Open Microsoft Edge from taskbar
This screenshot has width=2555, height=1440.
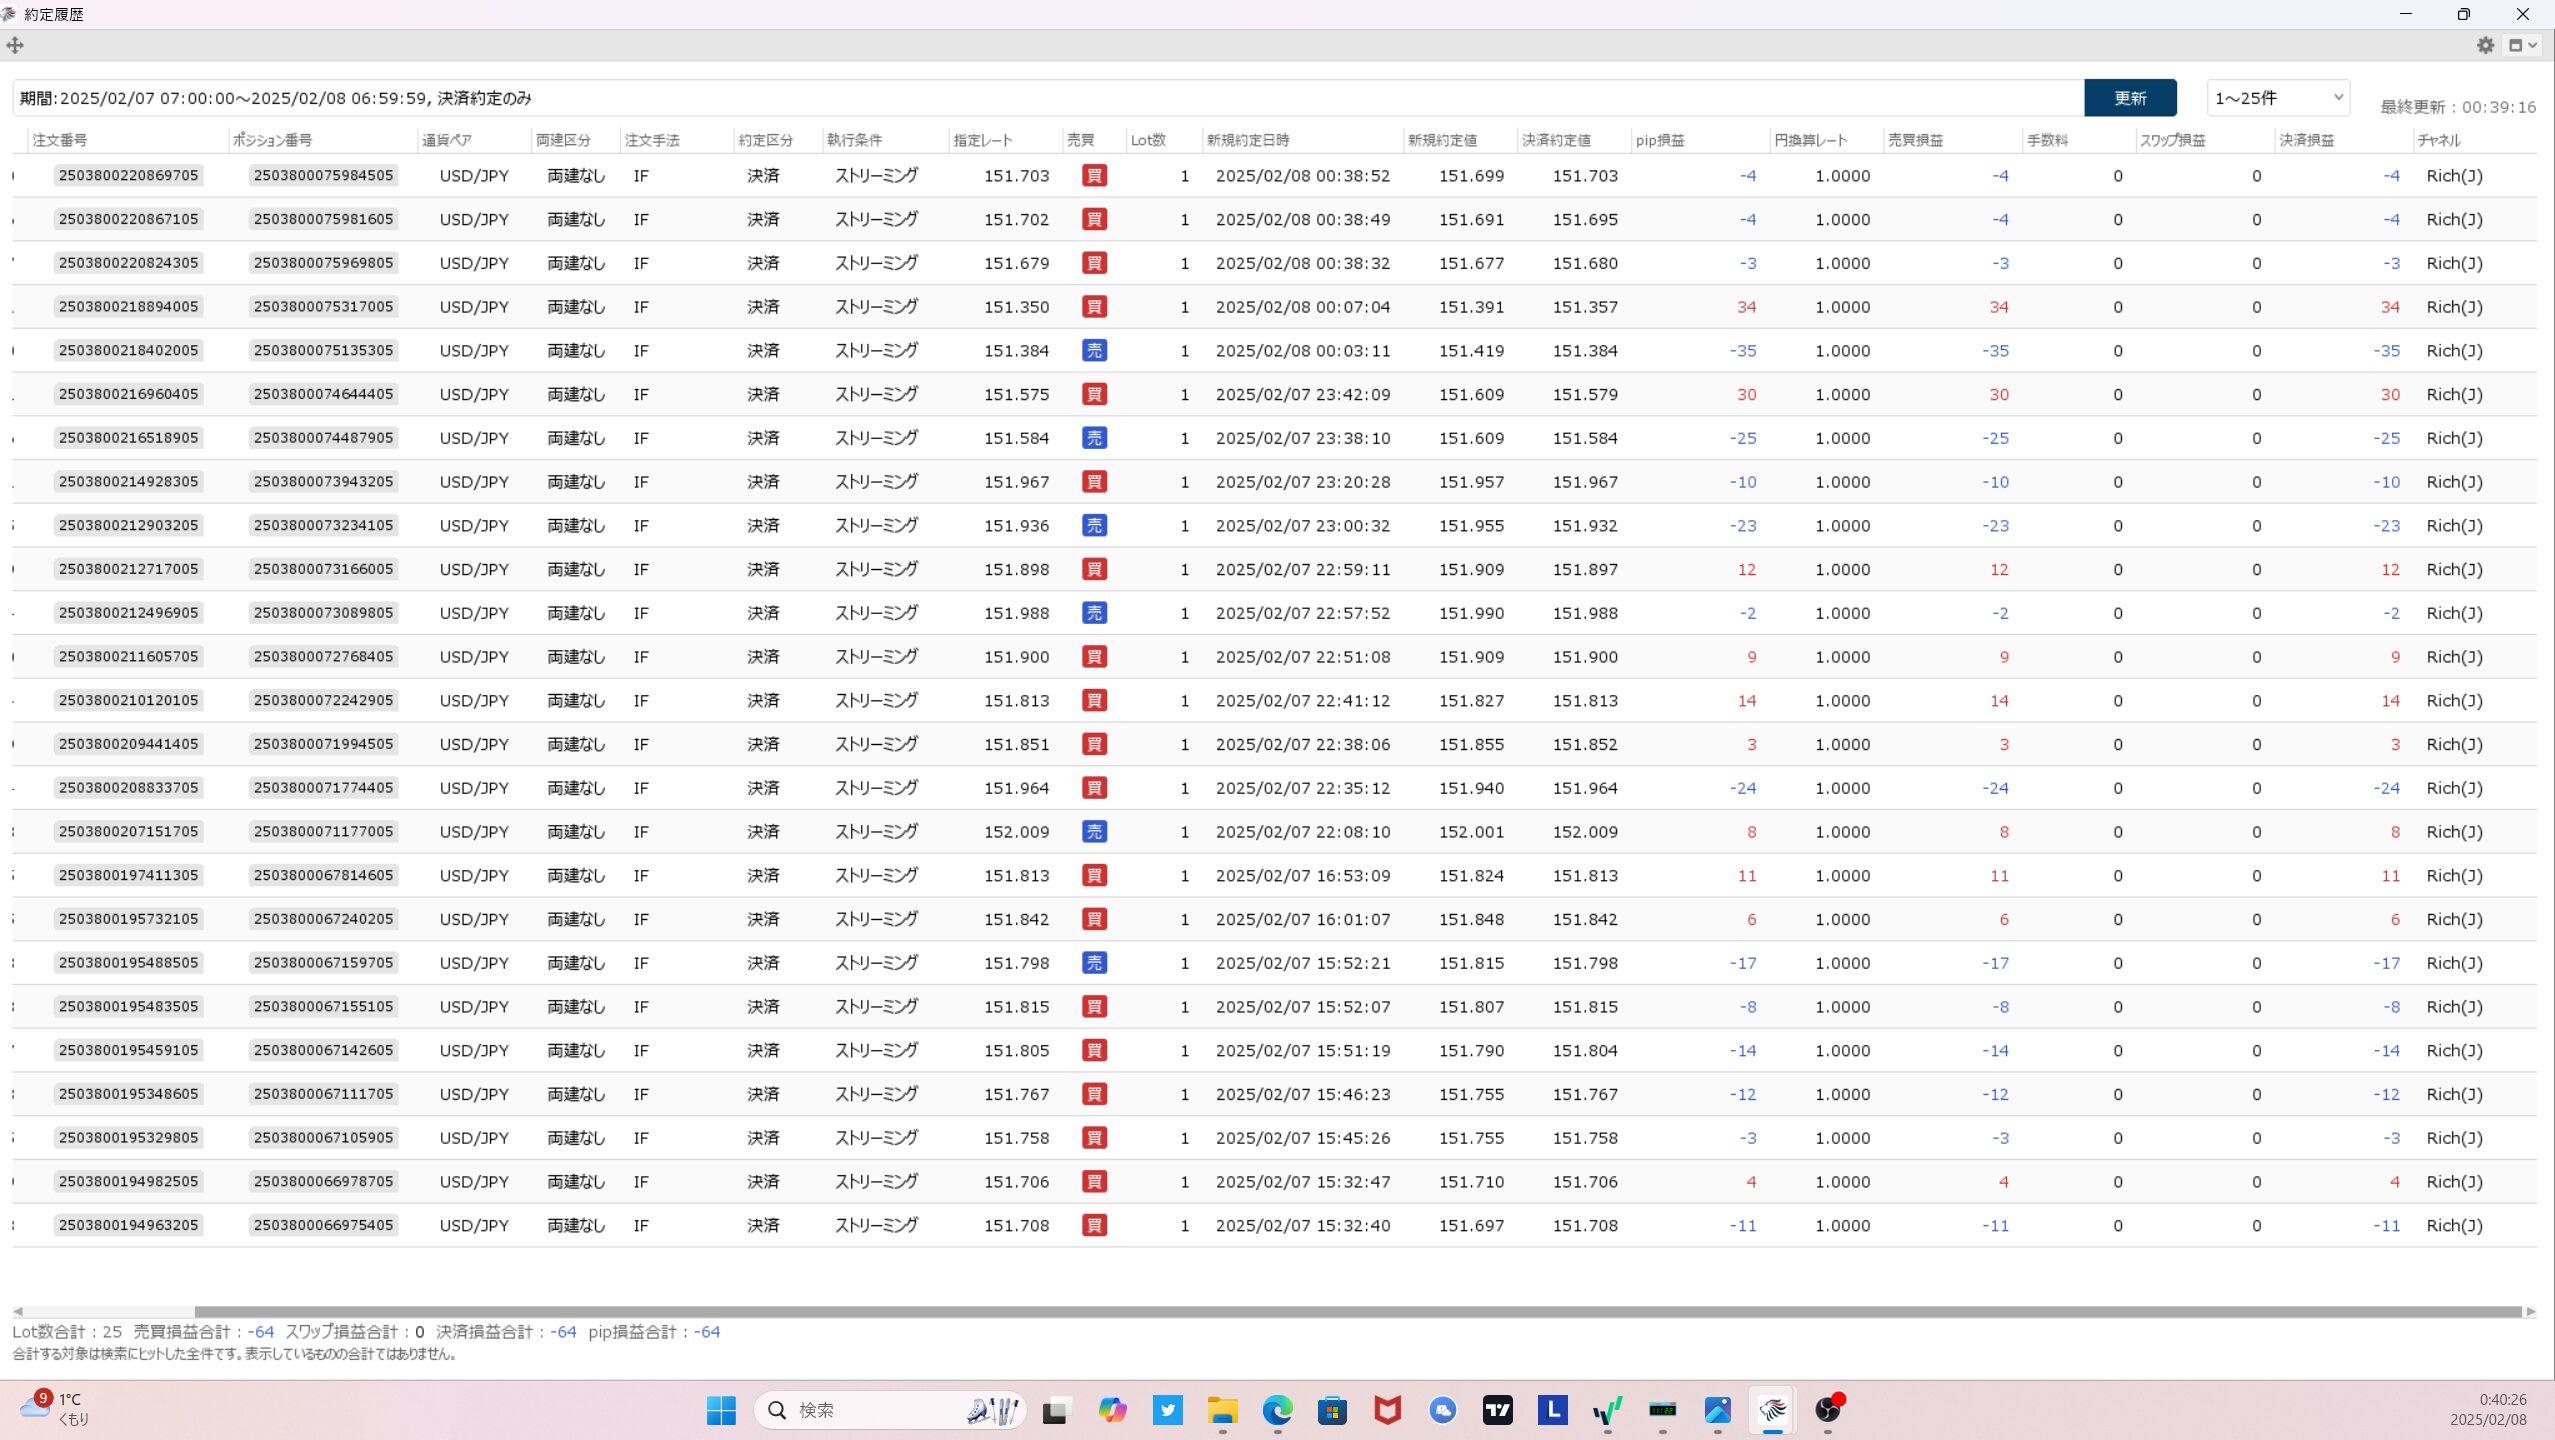tap(1277, 1410)
